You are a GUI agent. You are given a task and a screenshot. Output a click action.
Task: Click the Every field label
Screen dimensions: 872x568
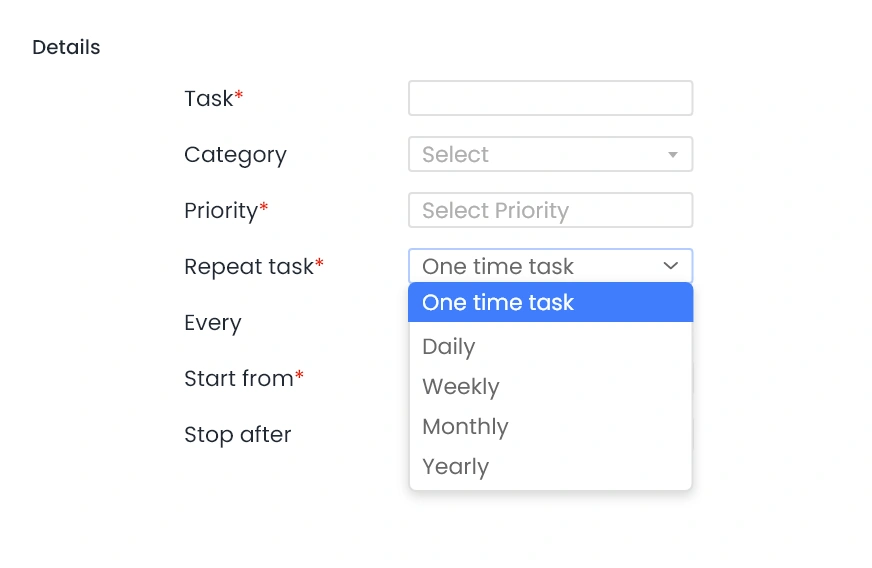(x=213, y=323)
